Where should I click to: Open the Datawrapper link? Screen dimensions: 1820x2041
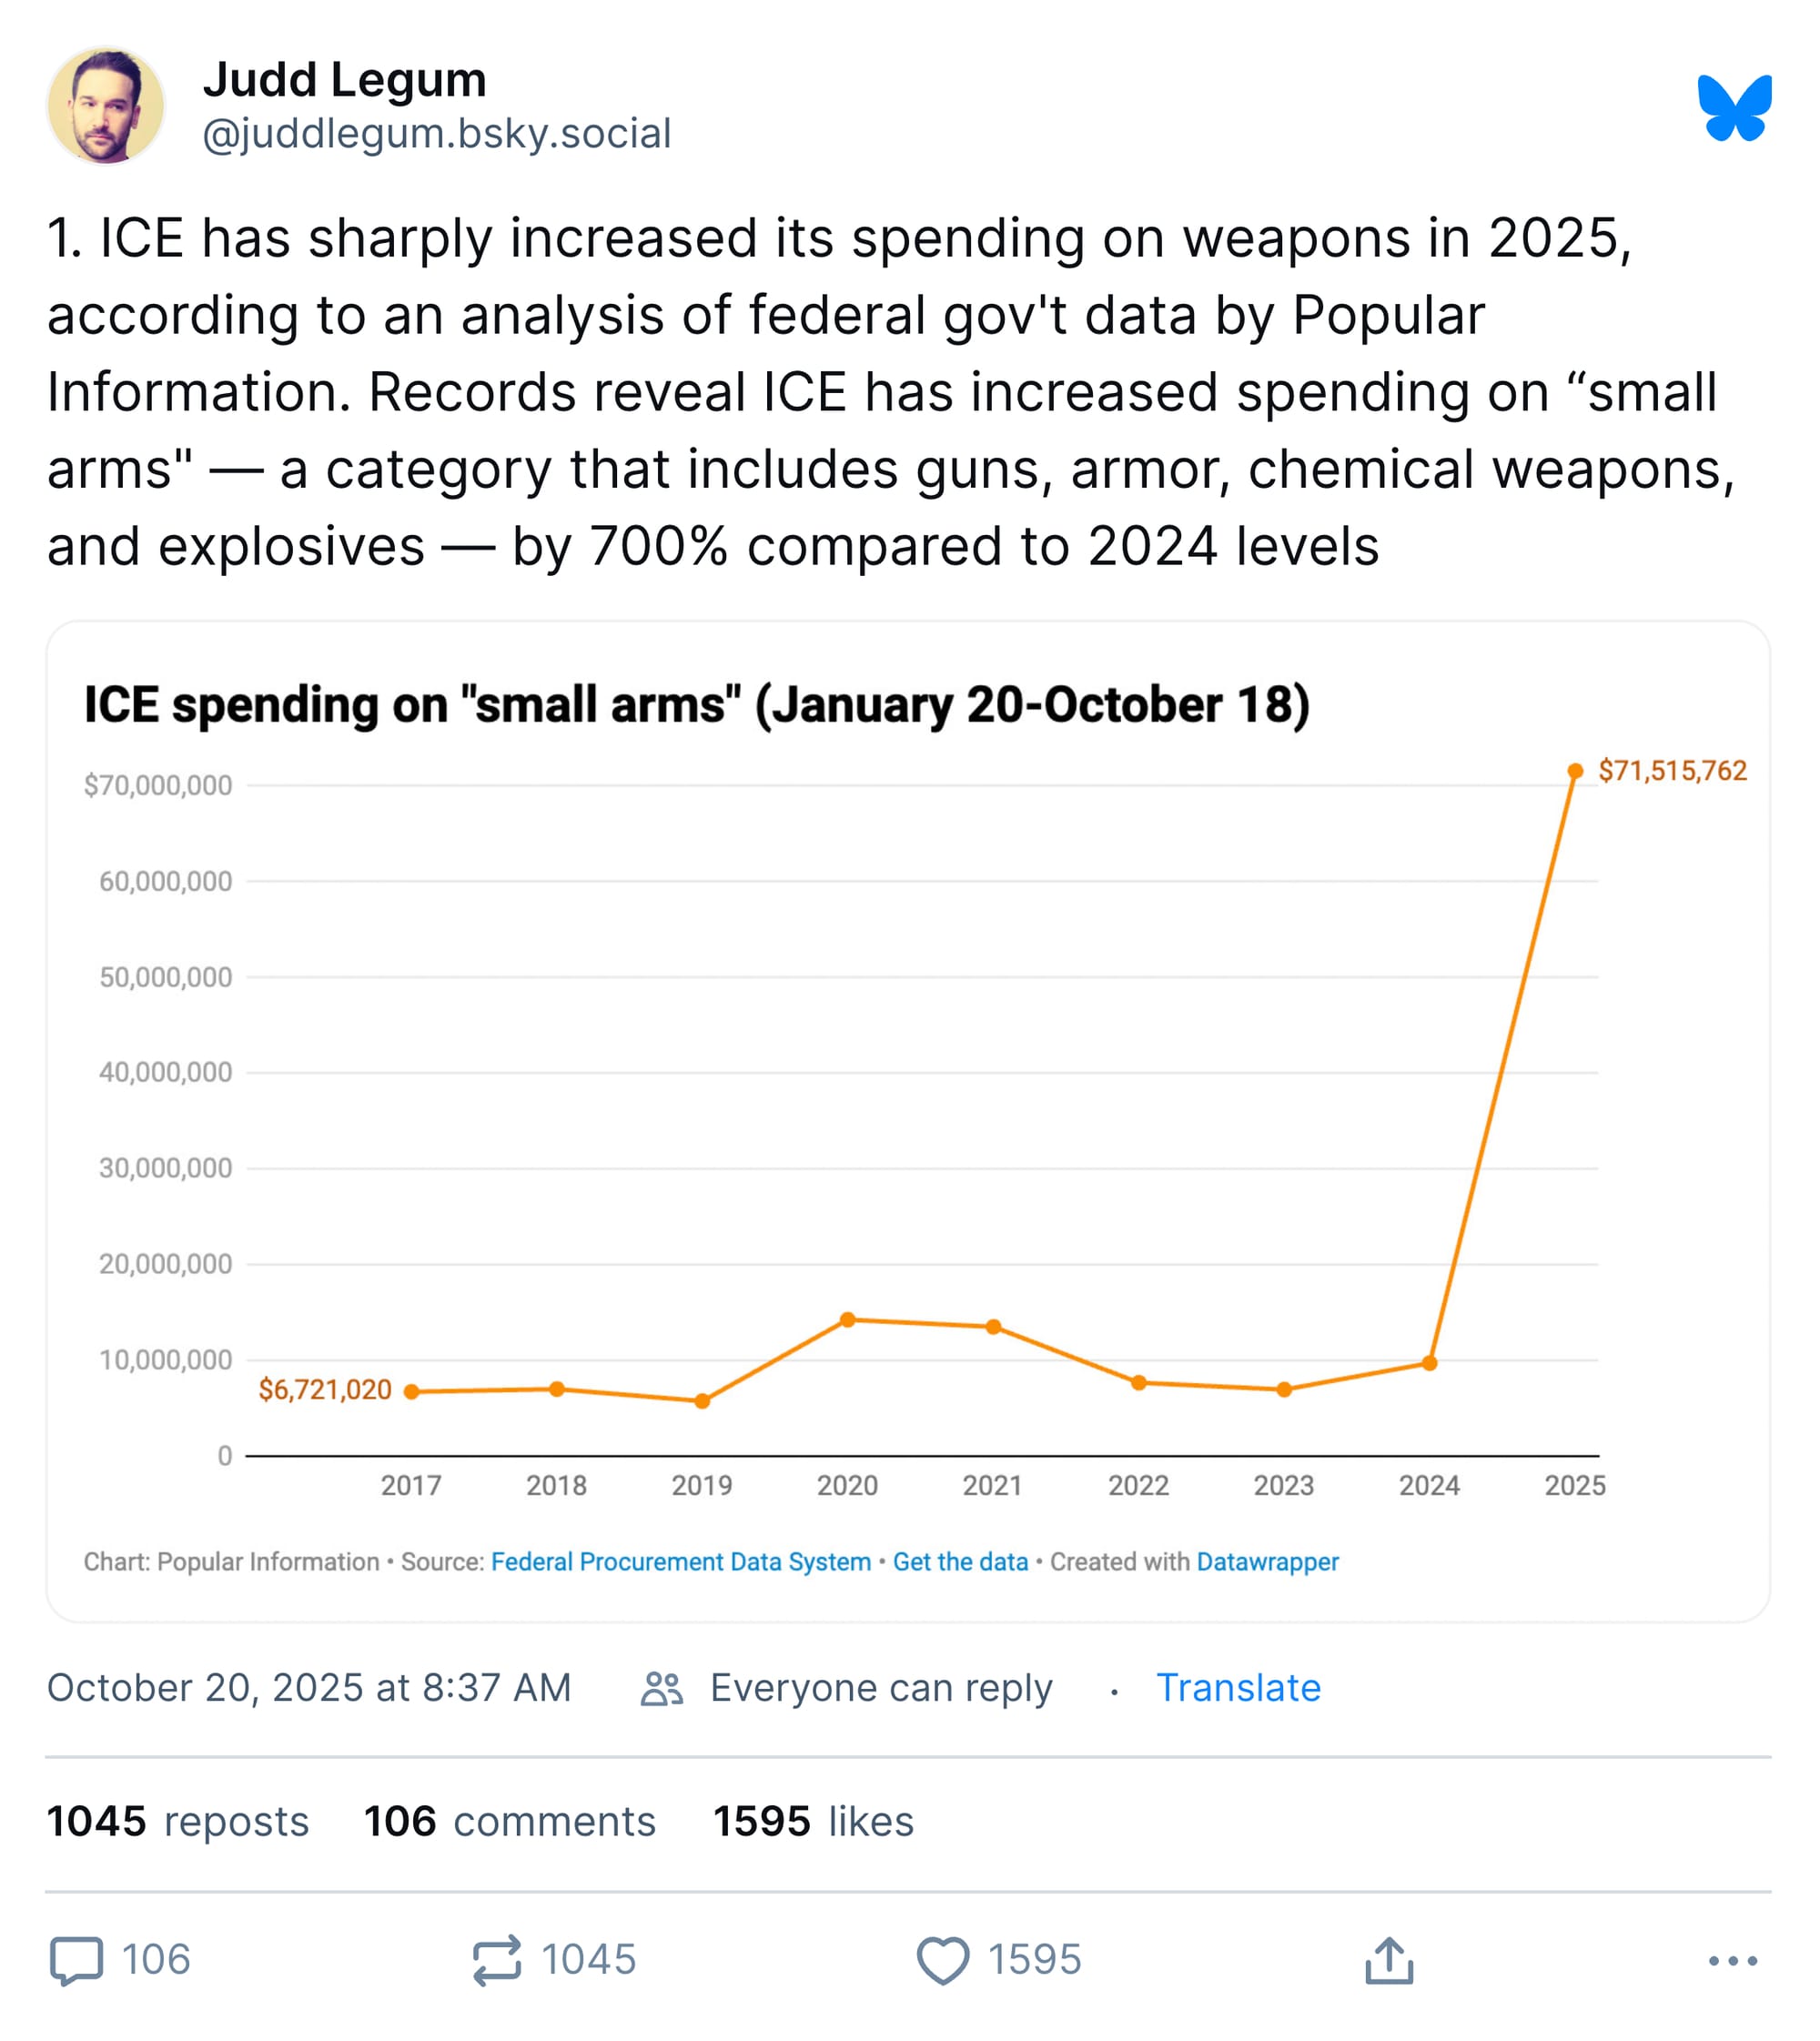[x=1267, y=1562]
